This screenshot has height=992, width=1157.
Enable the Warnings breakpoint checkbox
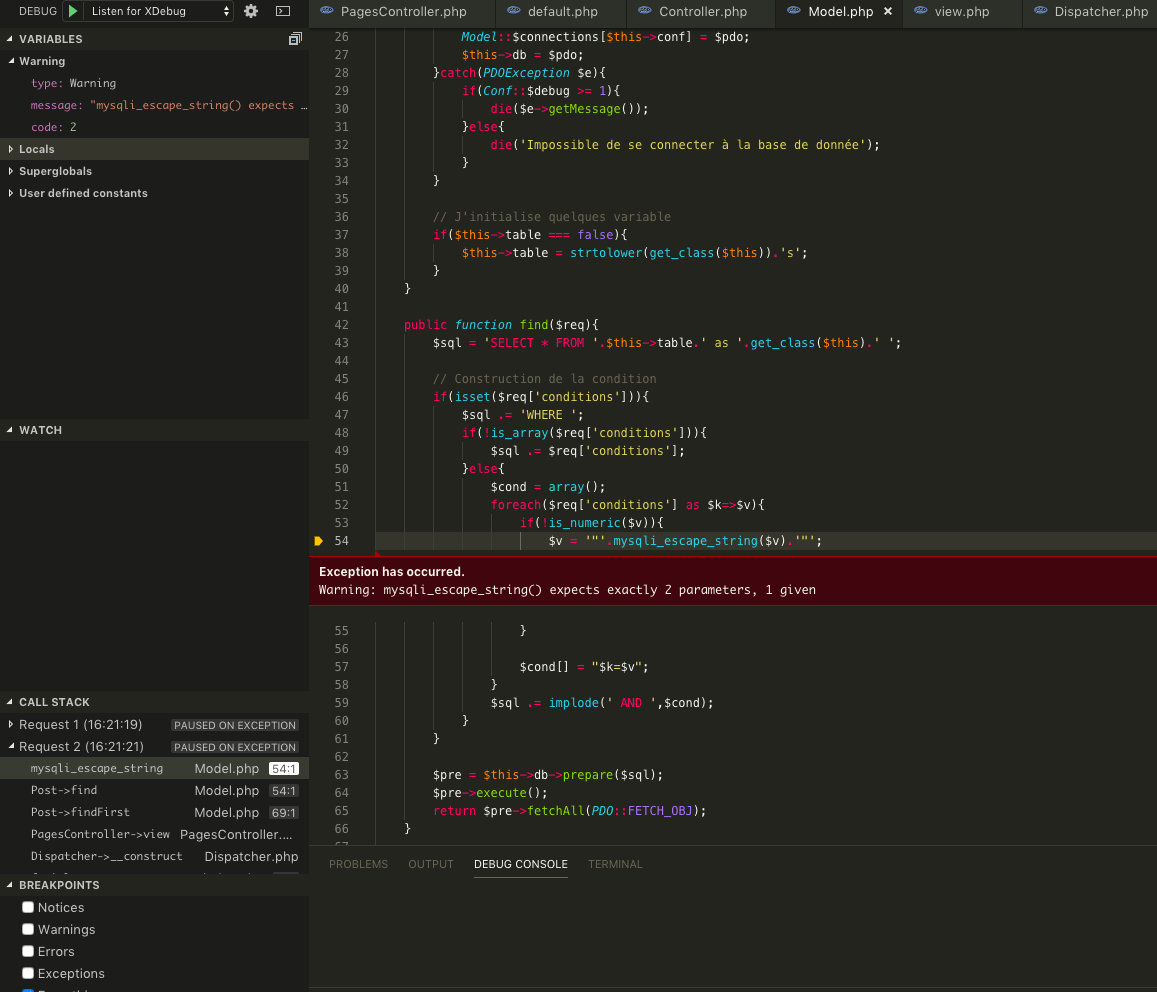[28, 929]
